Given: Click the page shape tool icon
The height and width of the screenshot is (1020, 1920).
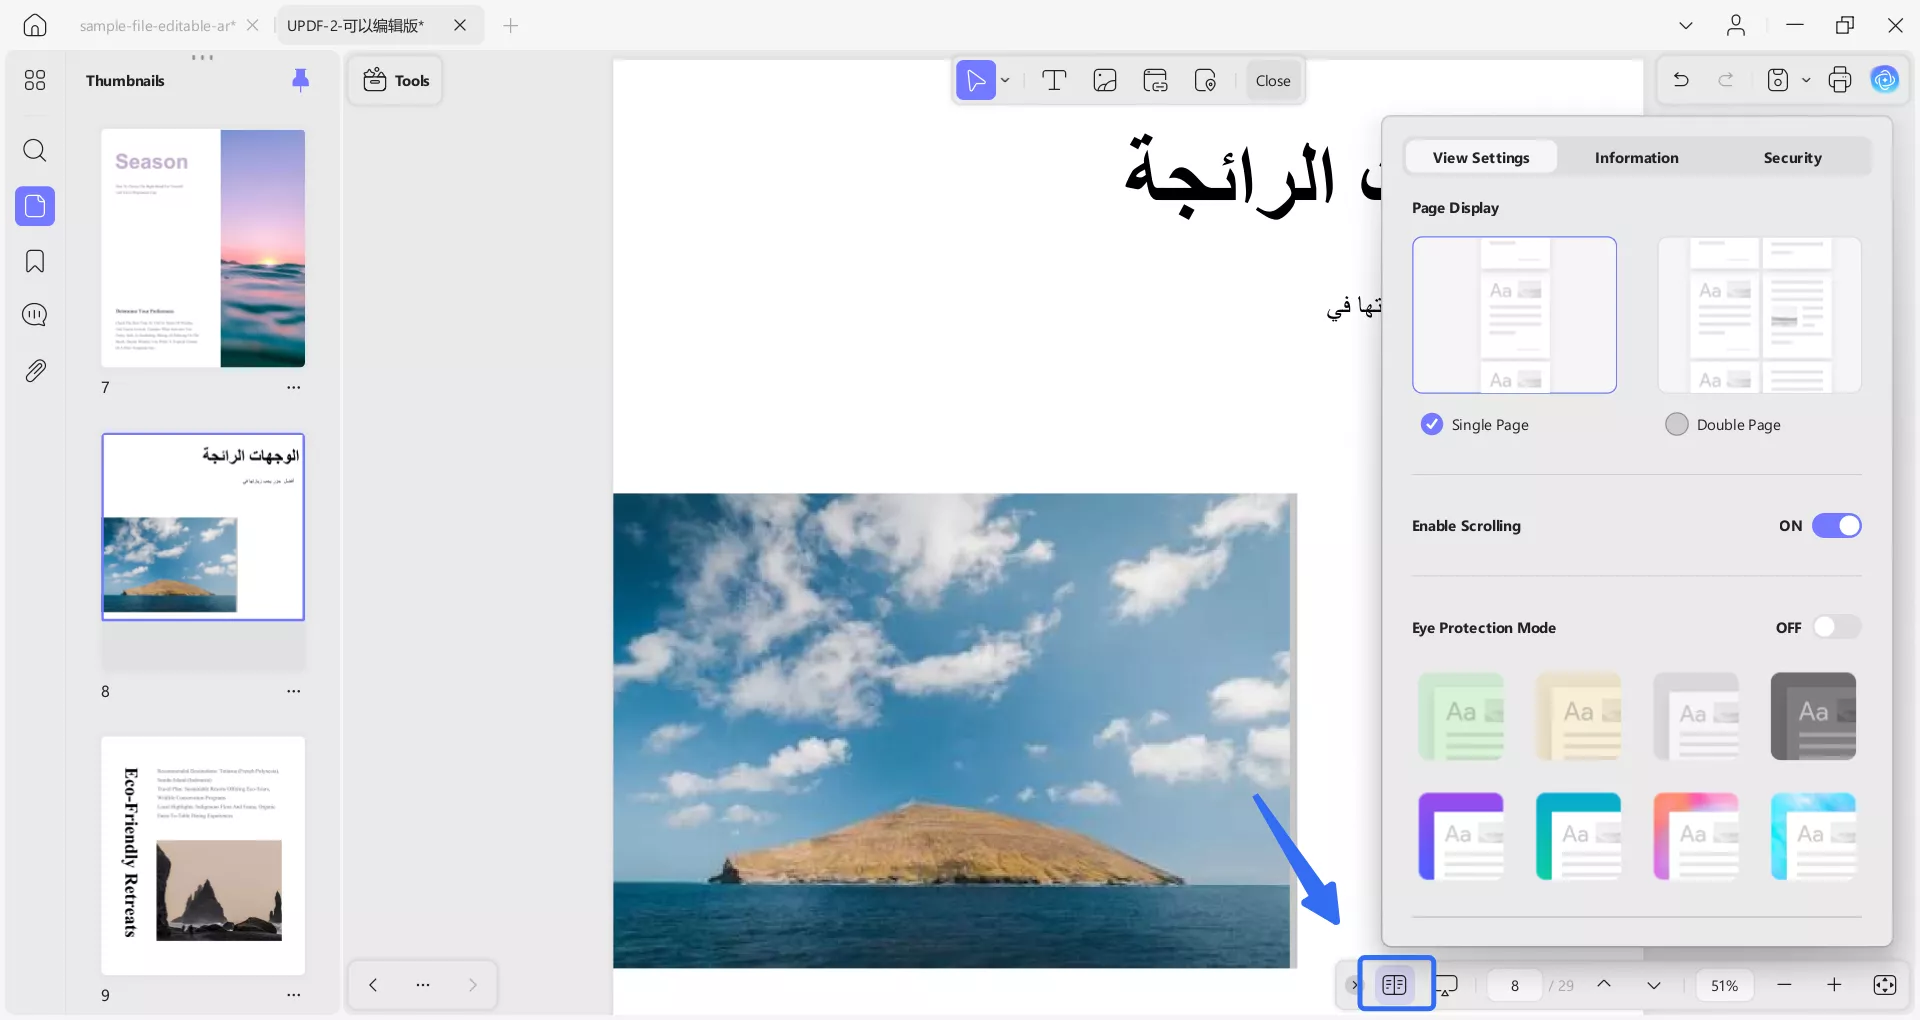Looking at the screenshot, I should point(1206,81).
